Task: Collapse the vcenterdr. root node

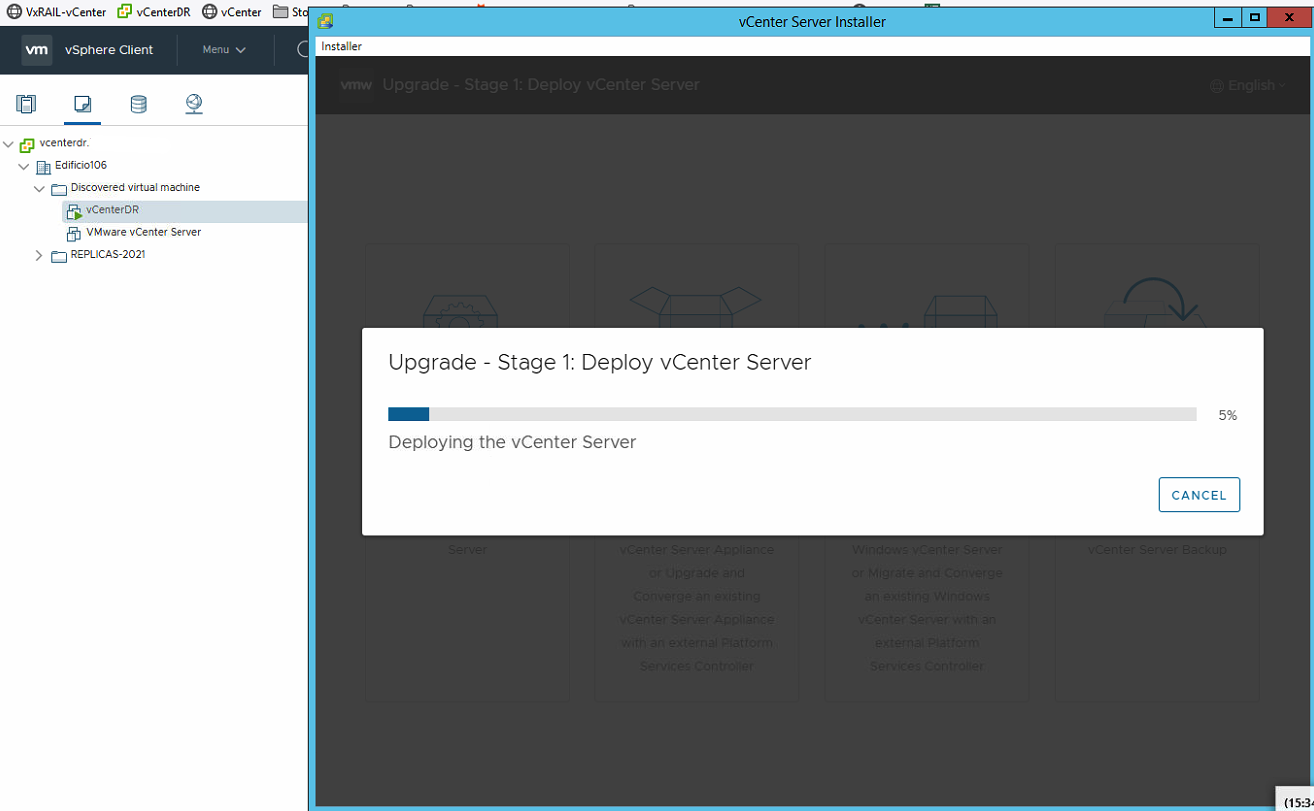Action: tap(9, 144)
